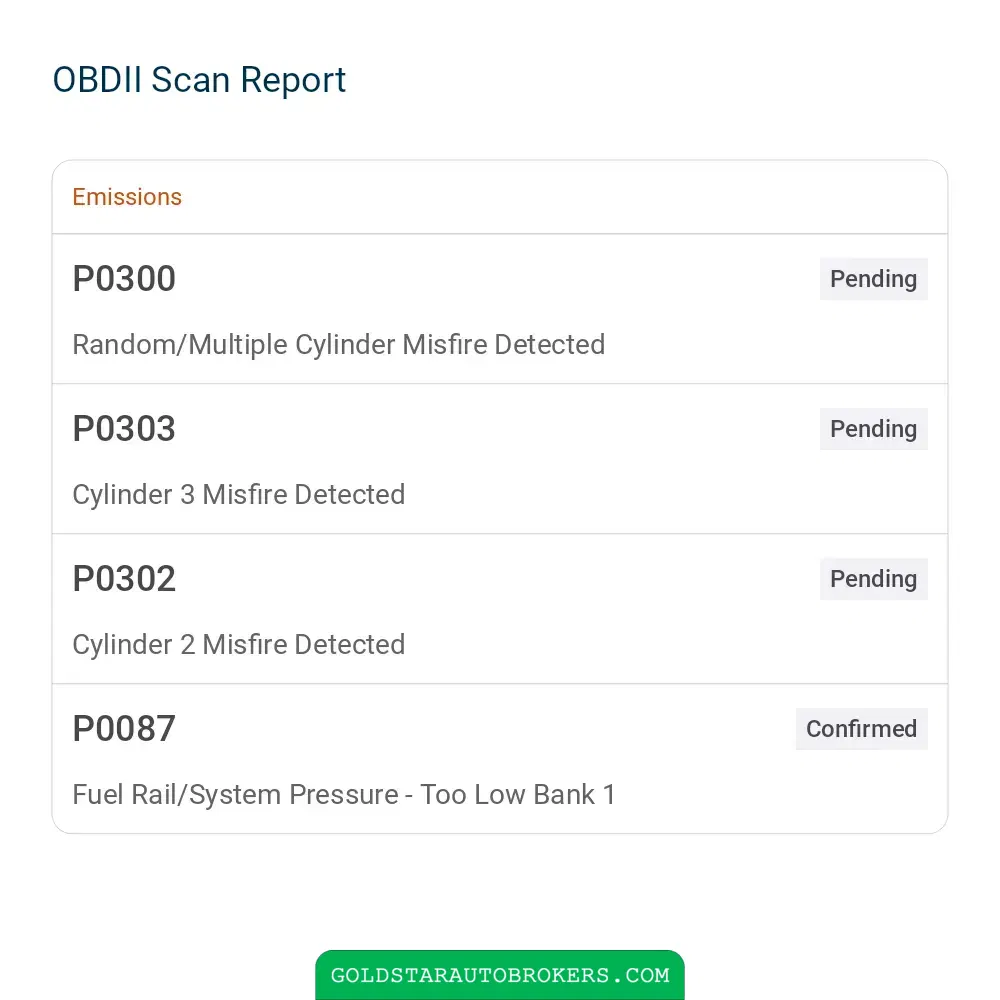Click the Pending badge for P0302
Screen dimensions: 1000x1000
click(x=873, y=578)
